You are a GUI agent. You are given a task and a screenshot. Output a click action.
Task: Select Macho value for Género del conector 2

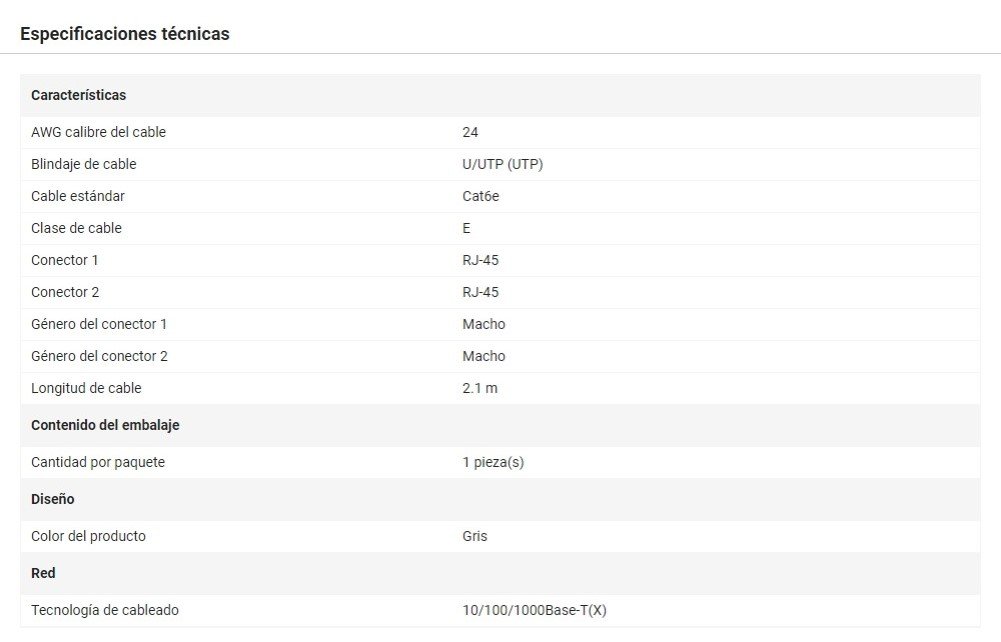484,356
